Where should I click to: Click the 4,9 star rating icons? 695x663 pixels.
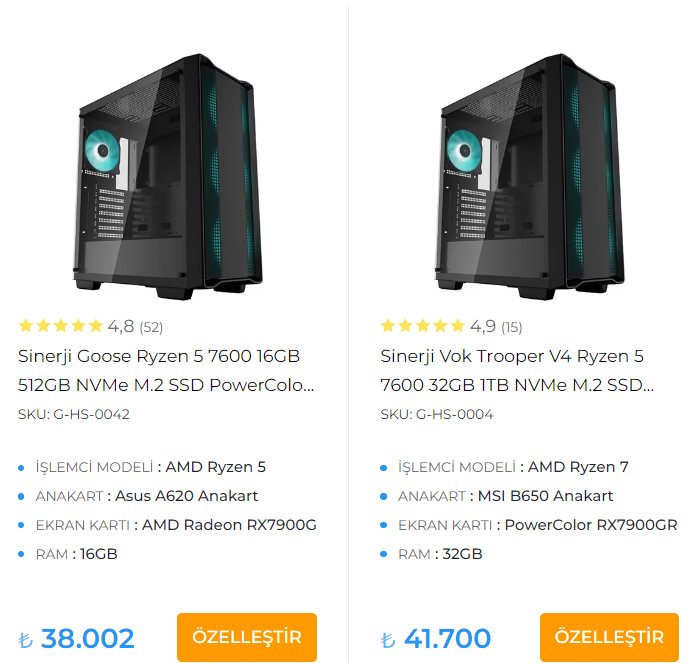(x=422, y=326)
